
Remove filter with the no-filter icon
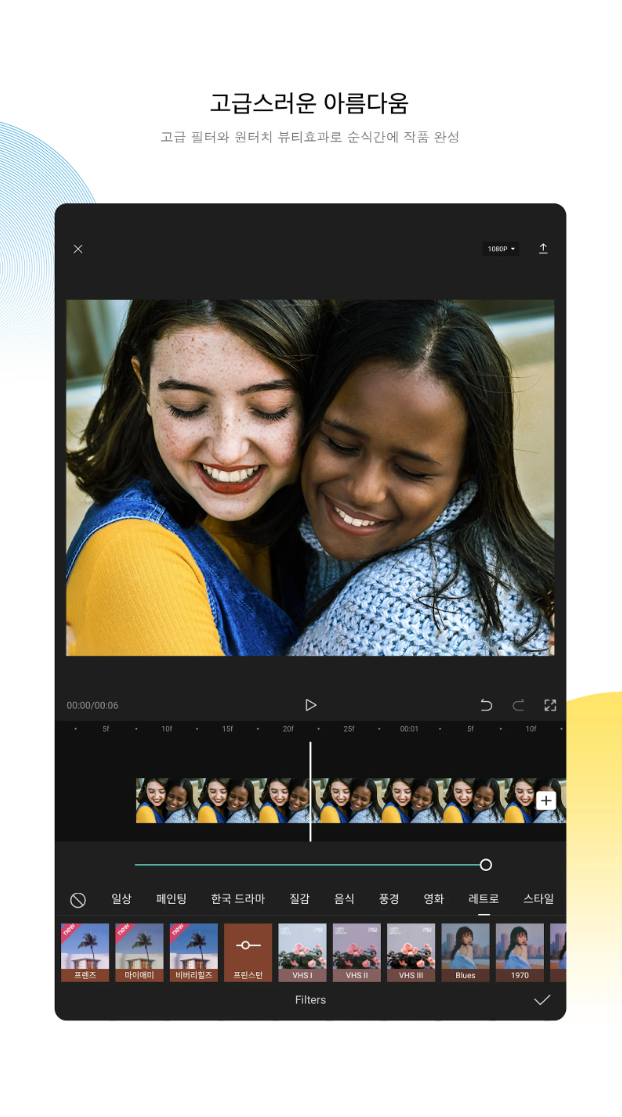(78, 900)
